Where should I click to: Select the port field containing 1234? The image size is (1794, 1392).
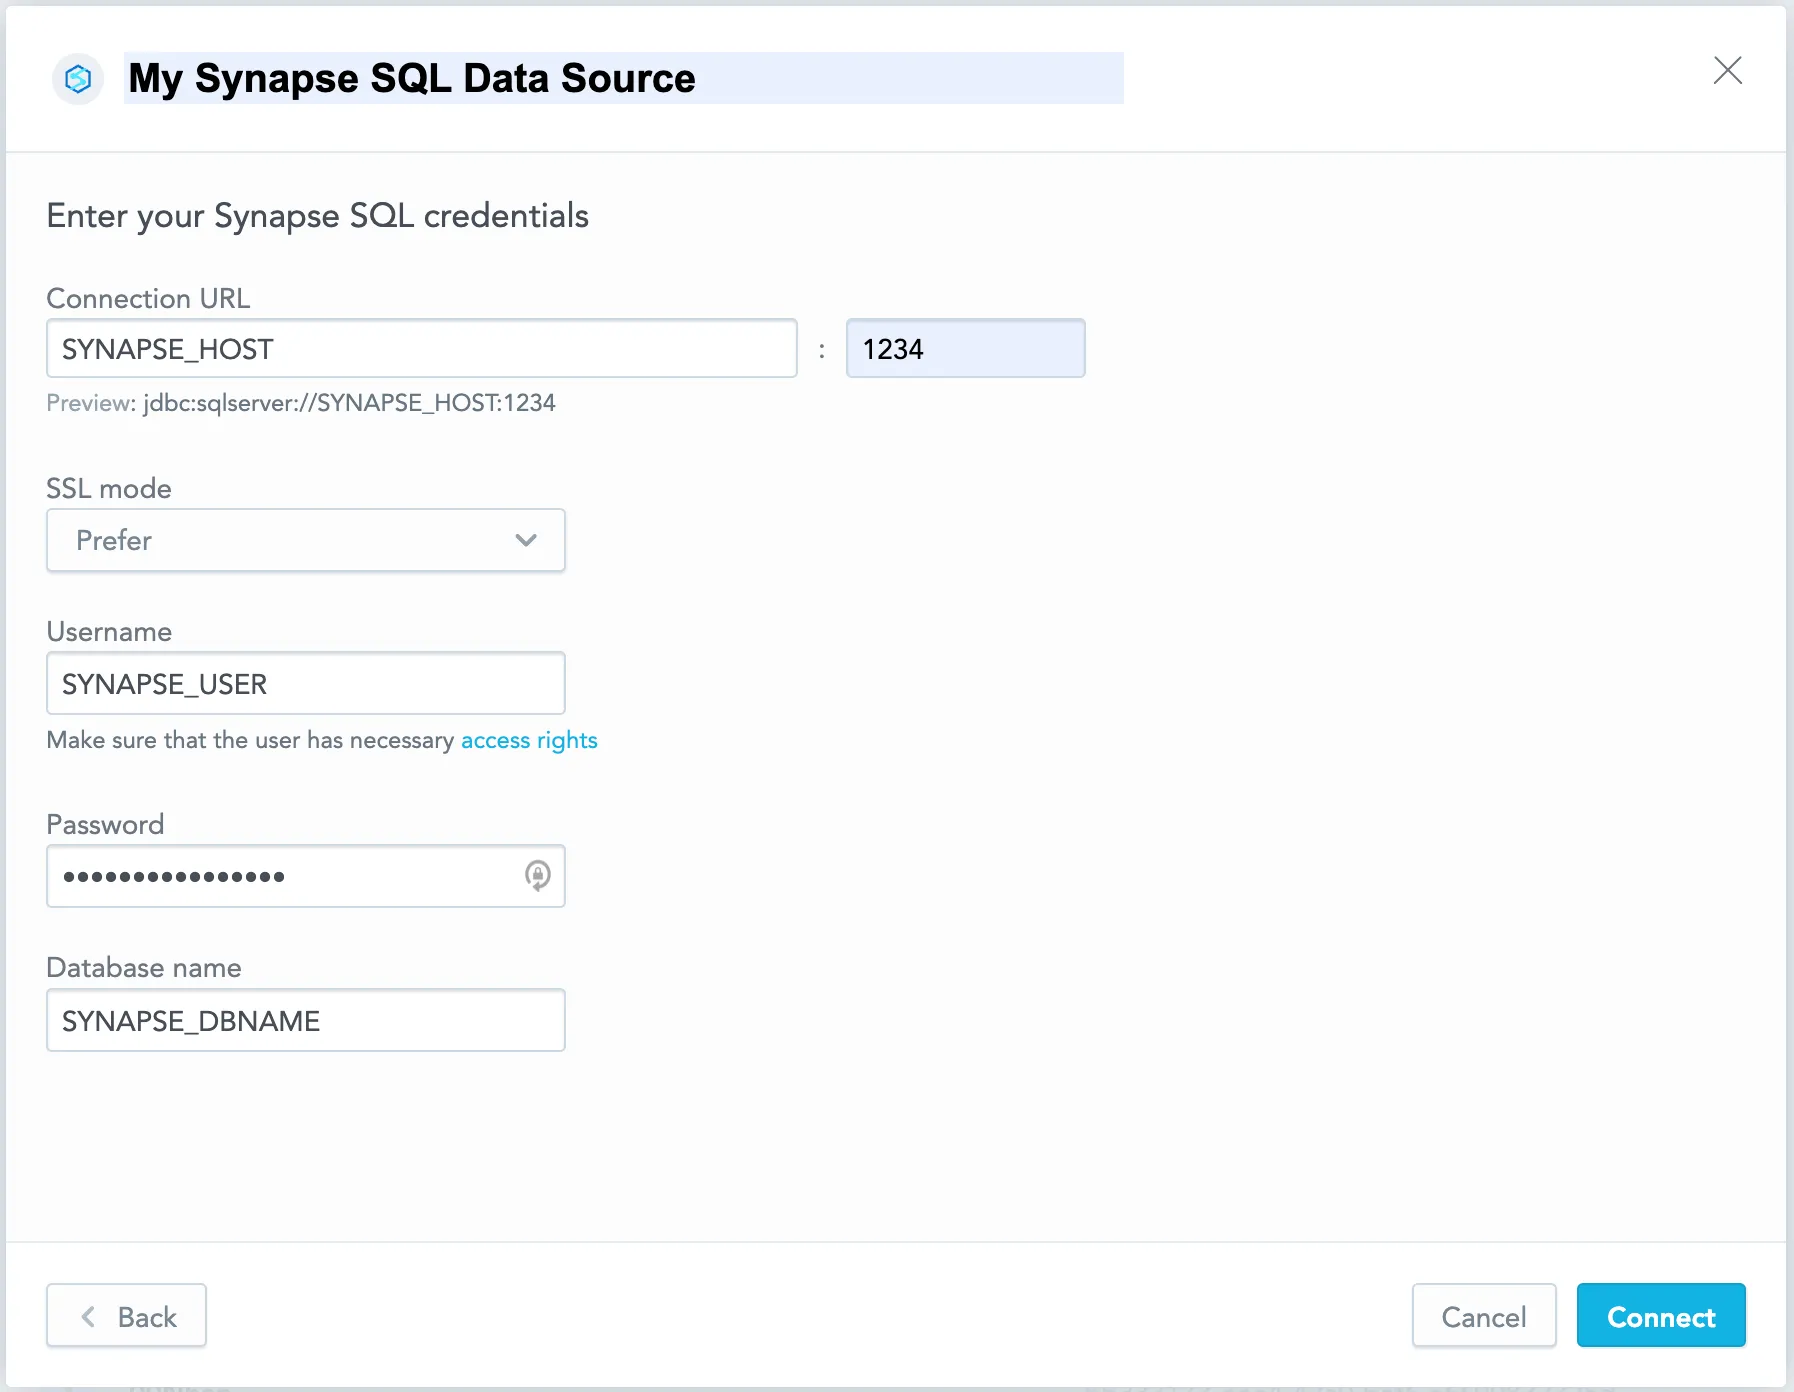(x=964, y=348)
